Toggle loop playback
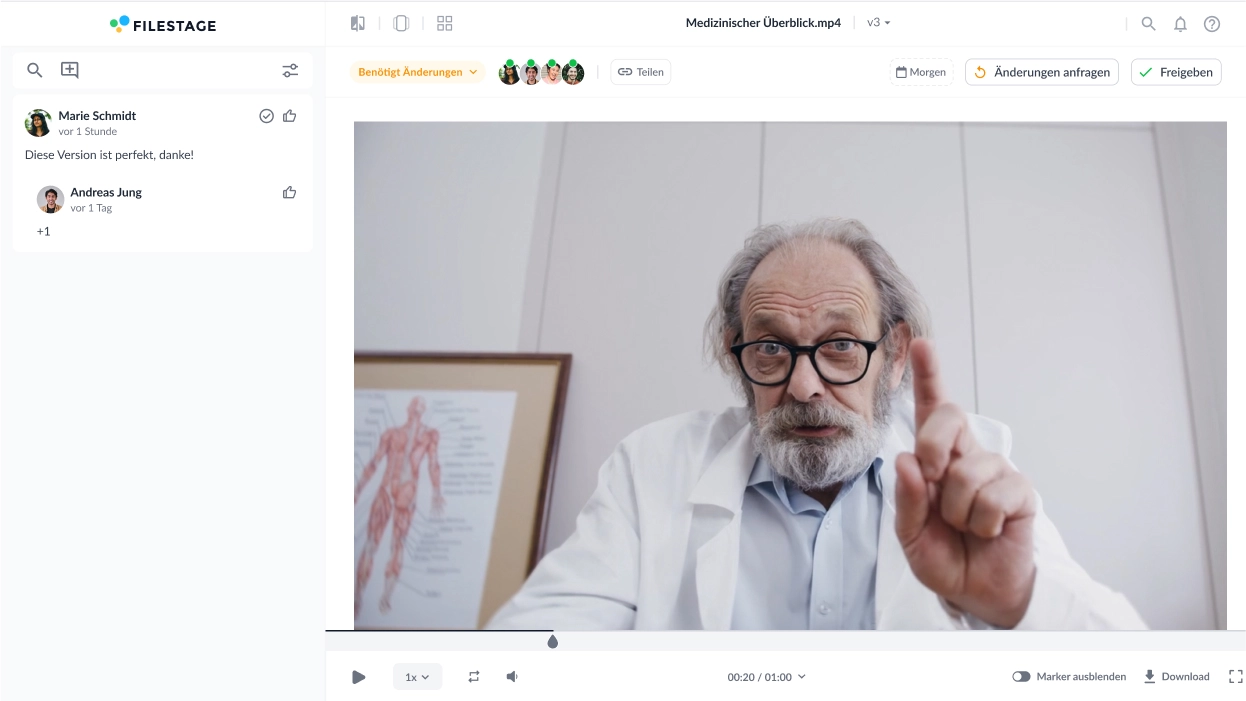Image resolution: width=1246 pixels, height=701 pixels. pyautogui.click(x=474, y=677)
